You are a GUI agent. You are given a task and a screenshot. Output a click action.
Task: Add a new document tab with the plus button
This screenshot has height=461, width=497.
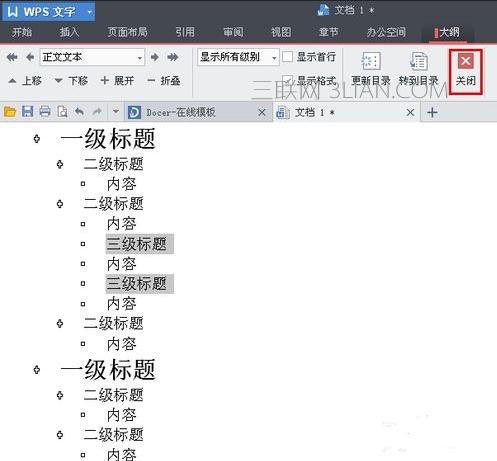tap(432, 112)
